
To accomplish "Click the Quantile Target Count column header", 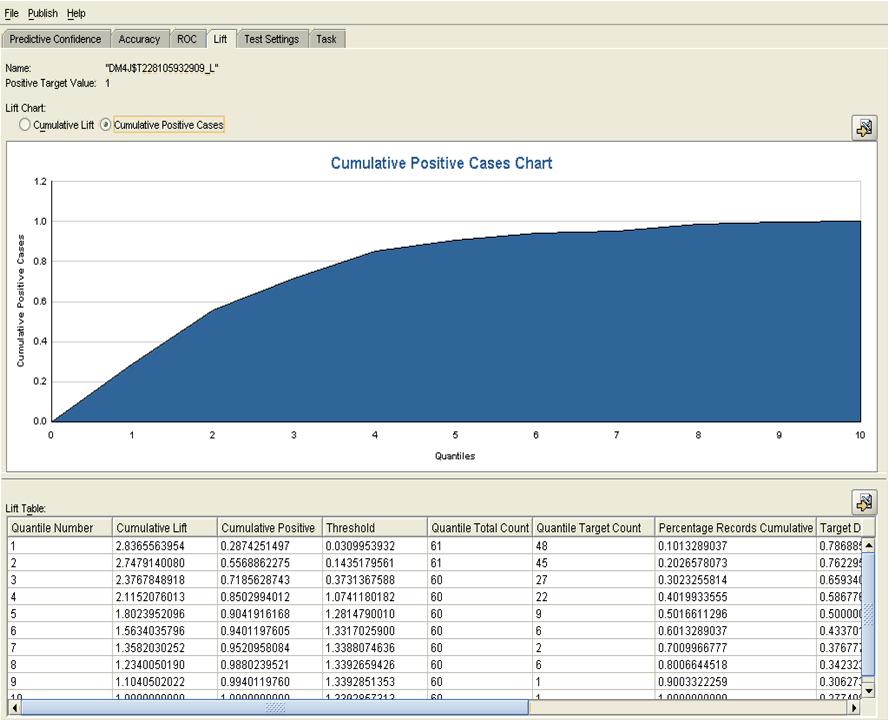I will pyautogui.click(x=588, y=528).
